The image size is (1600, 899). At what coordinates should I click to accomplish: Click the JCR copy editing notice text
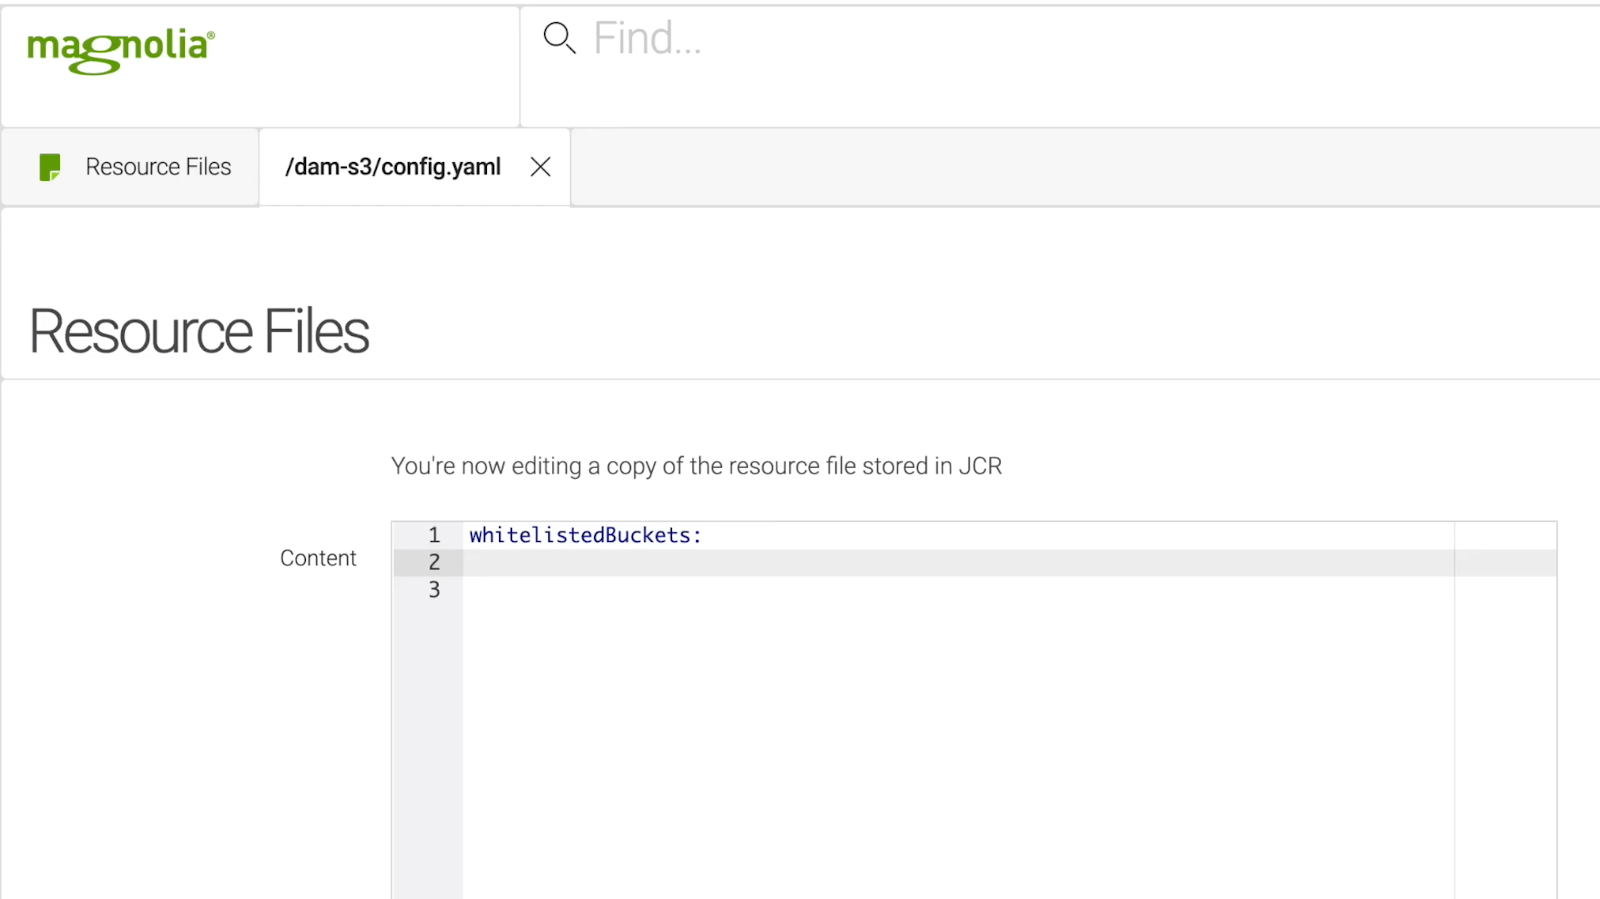pos(696,466)
